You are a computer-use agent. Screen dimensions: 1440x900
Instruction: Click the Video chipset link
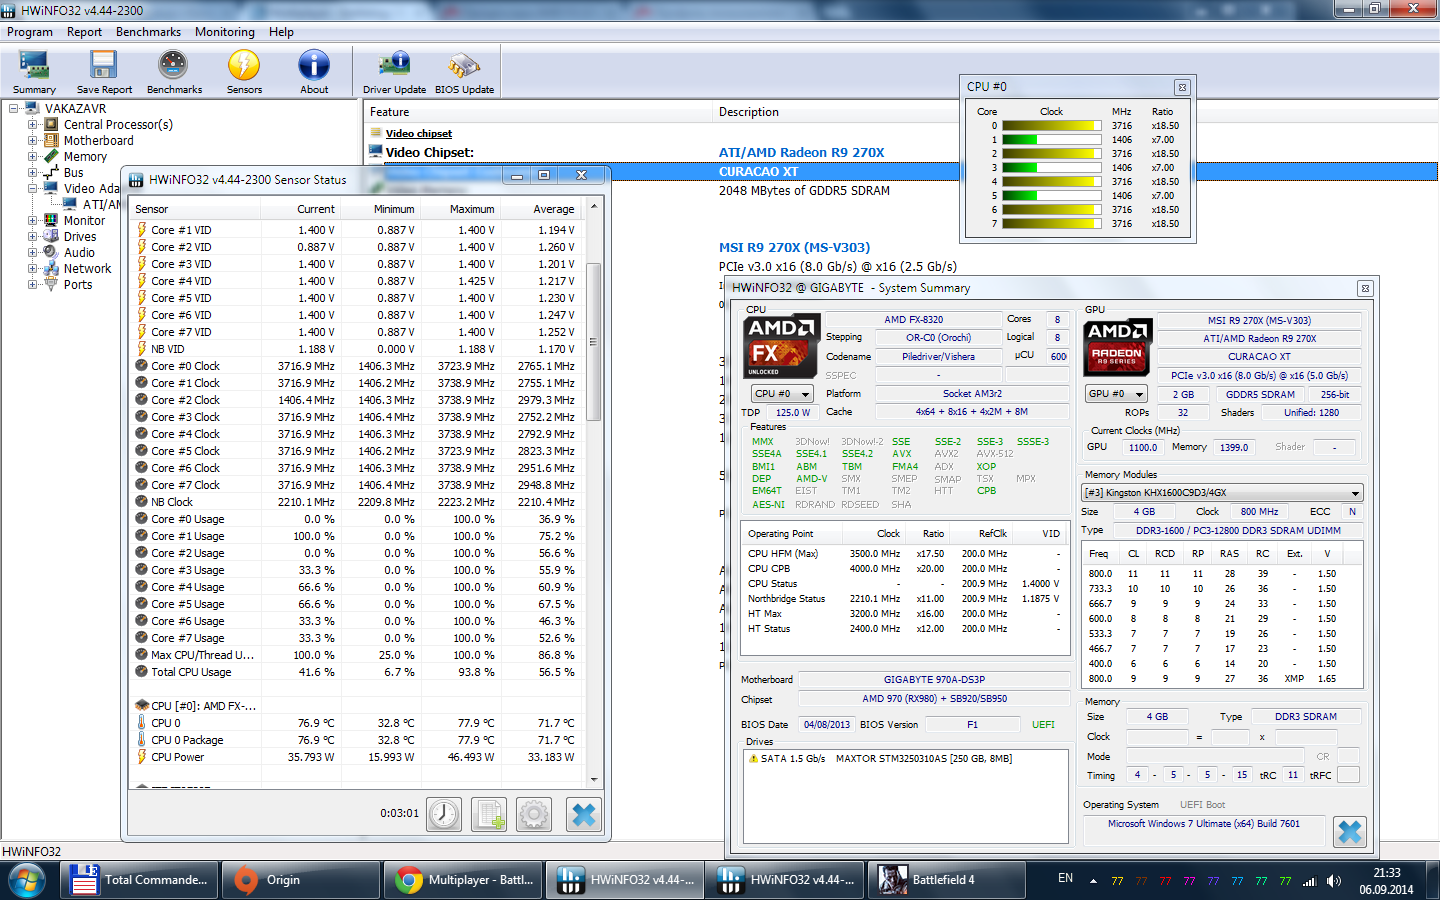[x=419, y=133]
